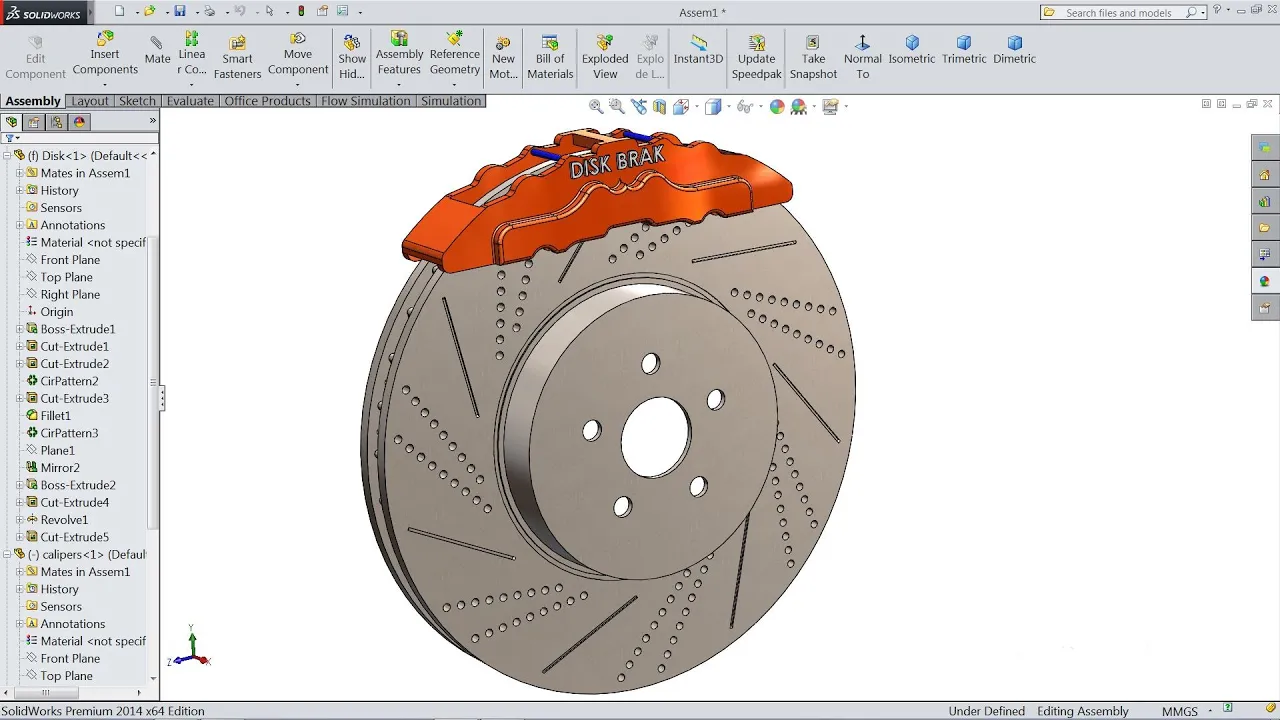Switch to the Sketch tab
Image resolution: width=1280 pixels, height=720 pixels.
[x=137, y=101]
